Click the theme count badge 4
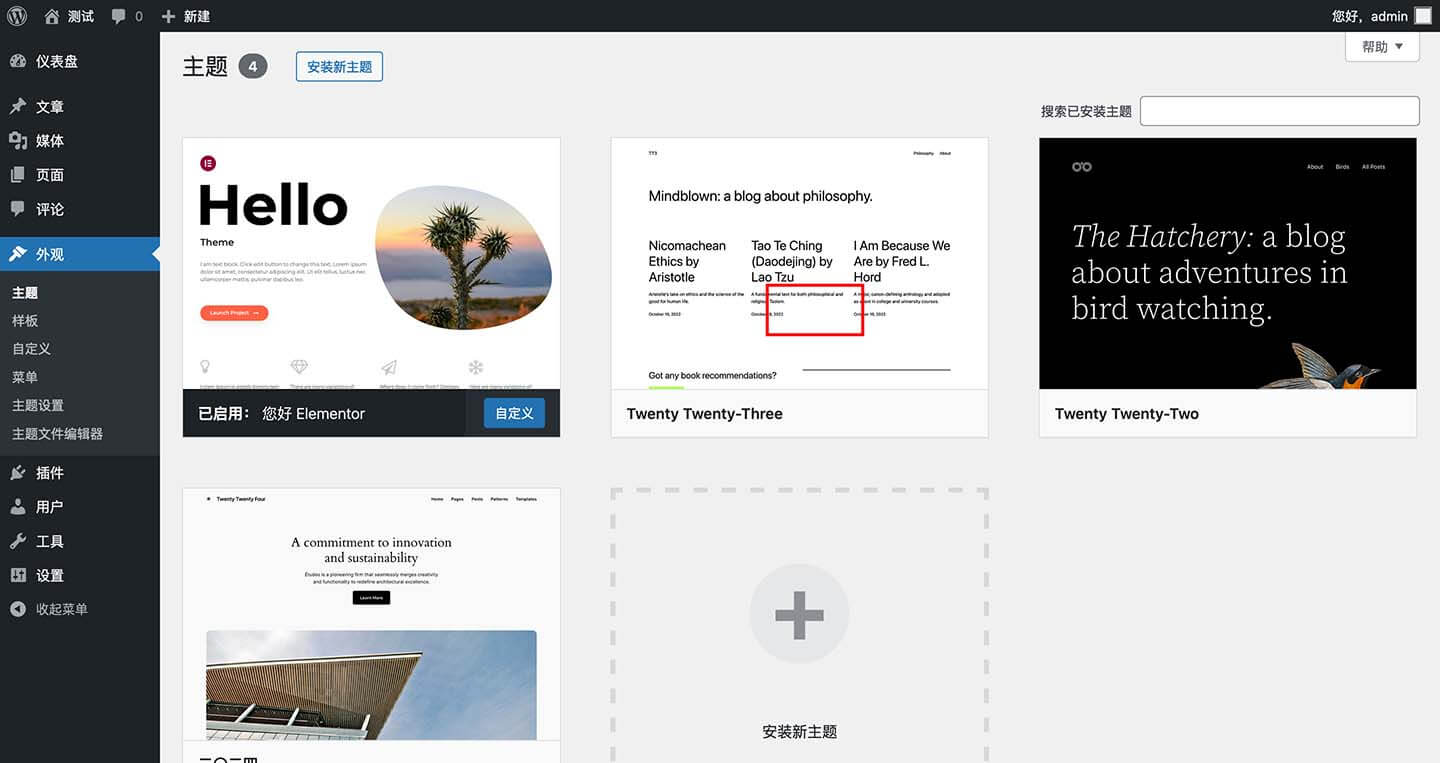 coord(253,67)
